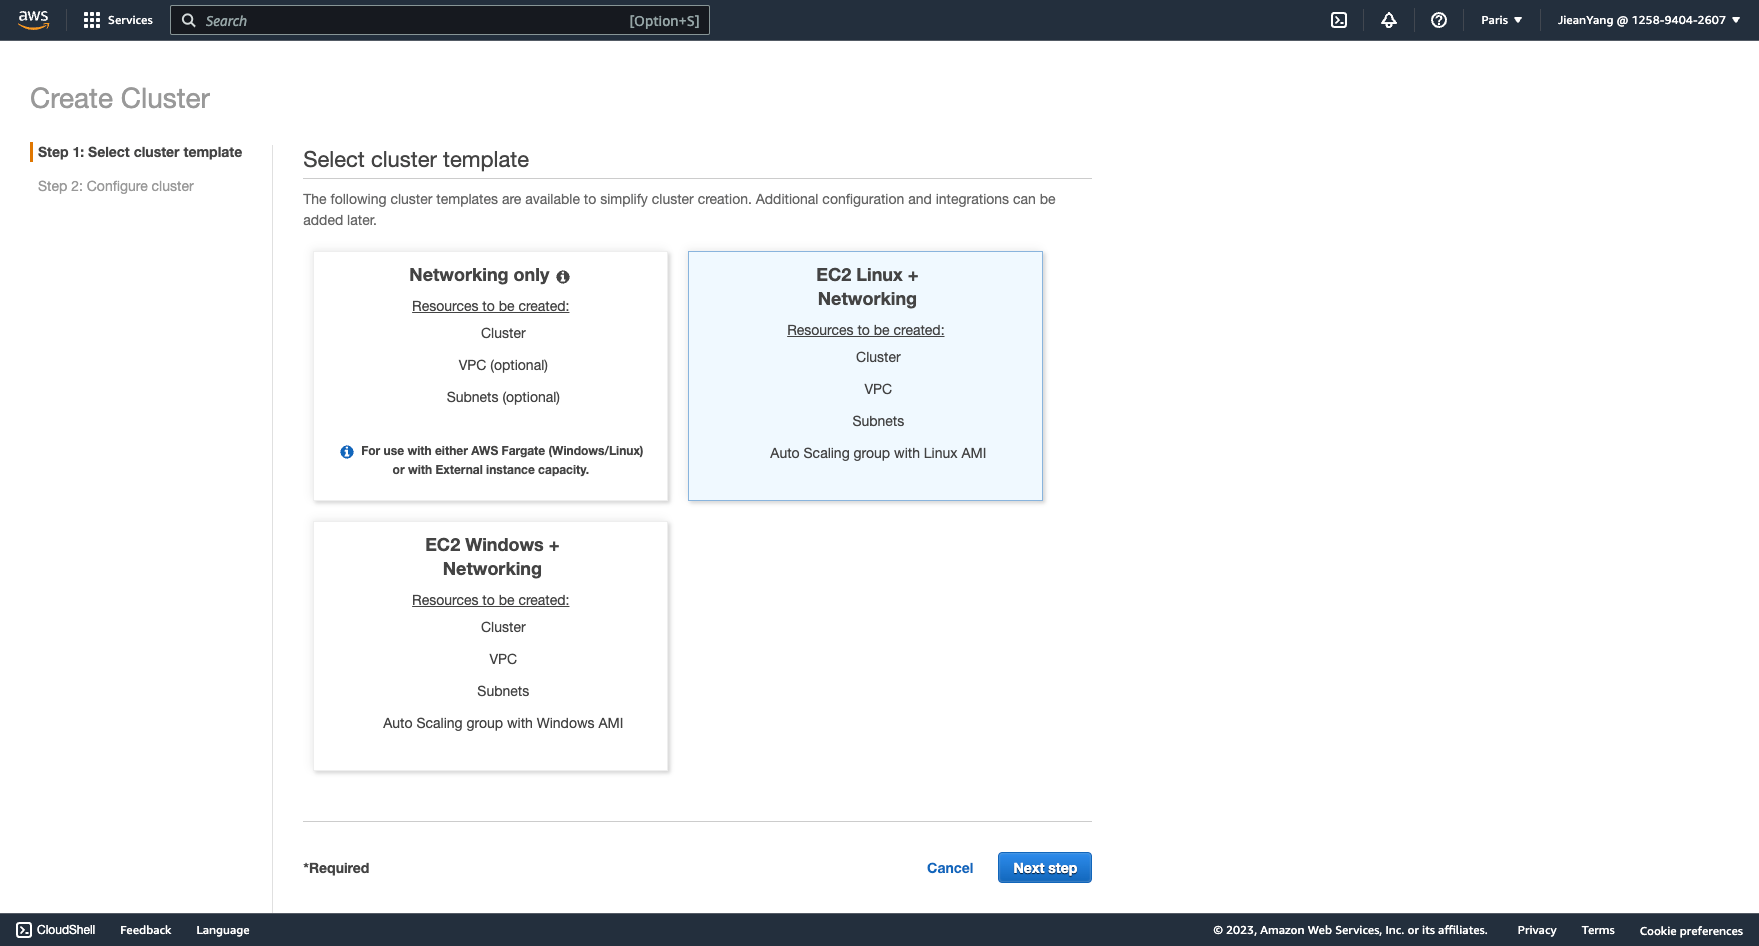Viewport: 1759px width, 946px height.
Task: Click the Select cluster template heading
Action: pyautogui.click(x=416, y=160)
